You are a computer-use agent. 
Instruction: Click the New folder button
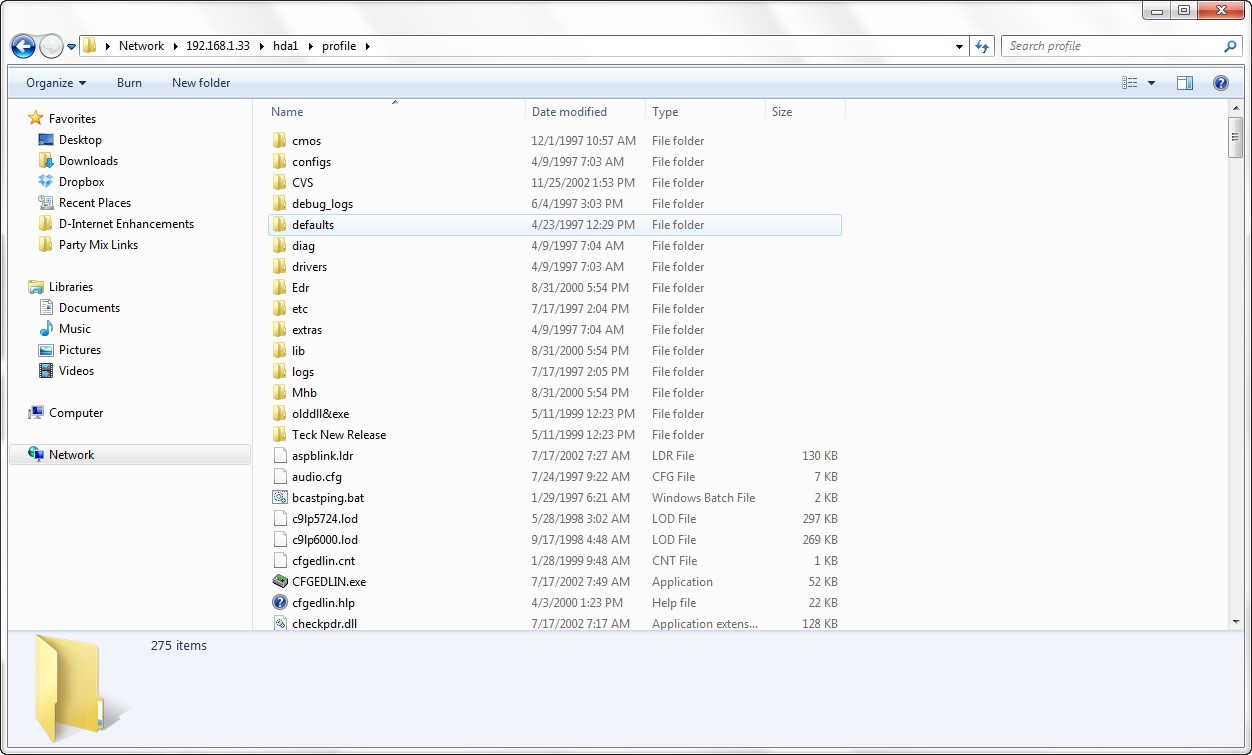201,83
